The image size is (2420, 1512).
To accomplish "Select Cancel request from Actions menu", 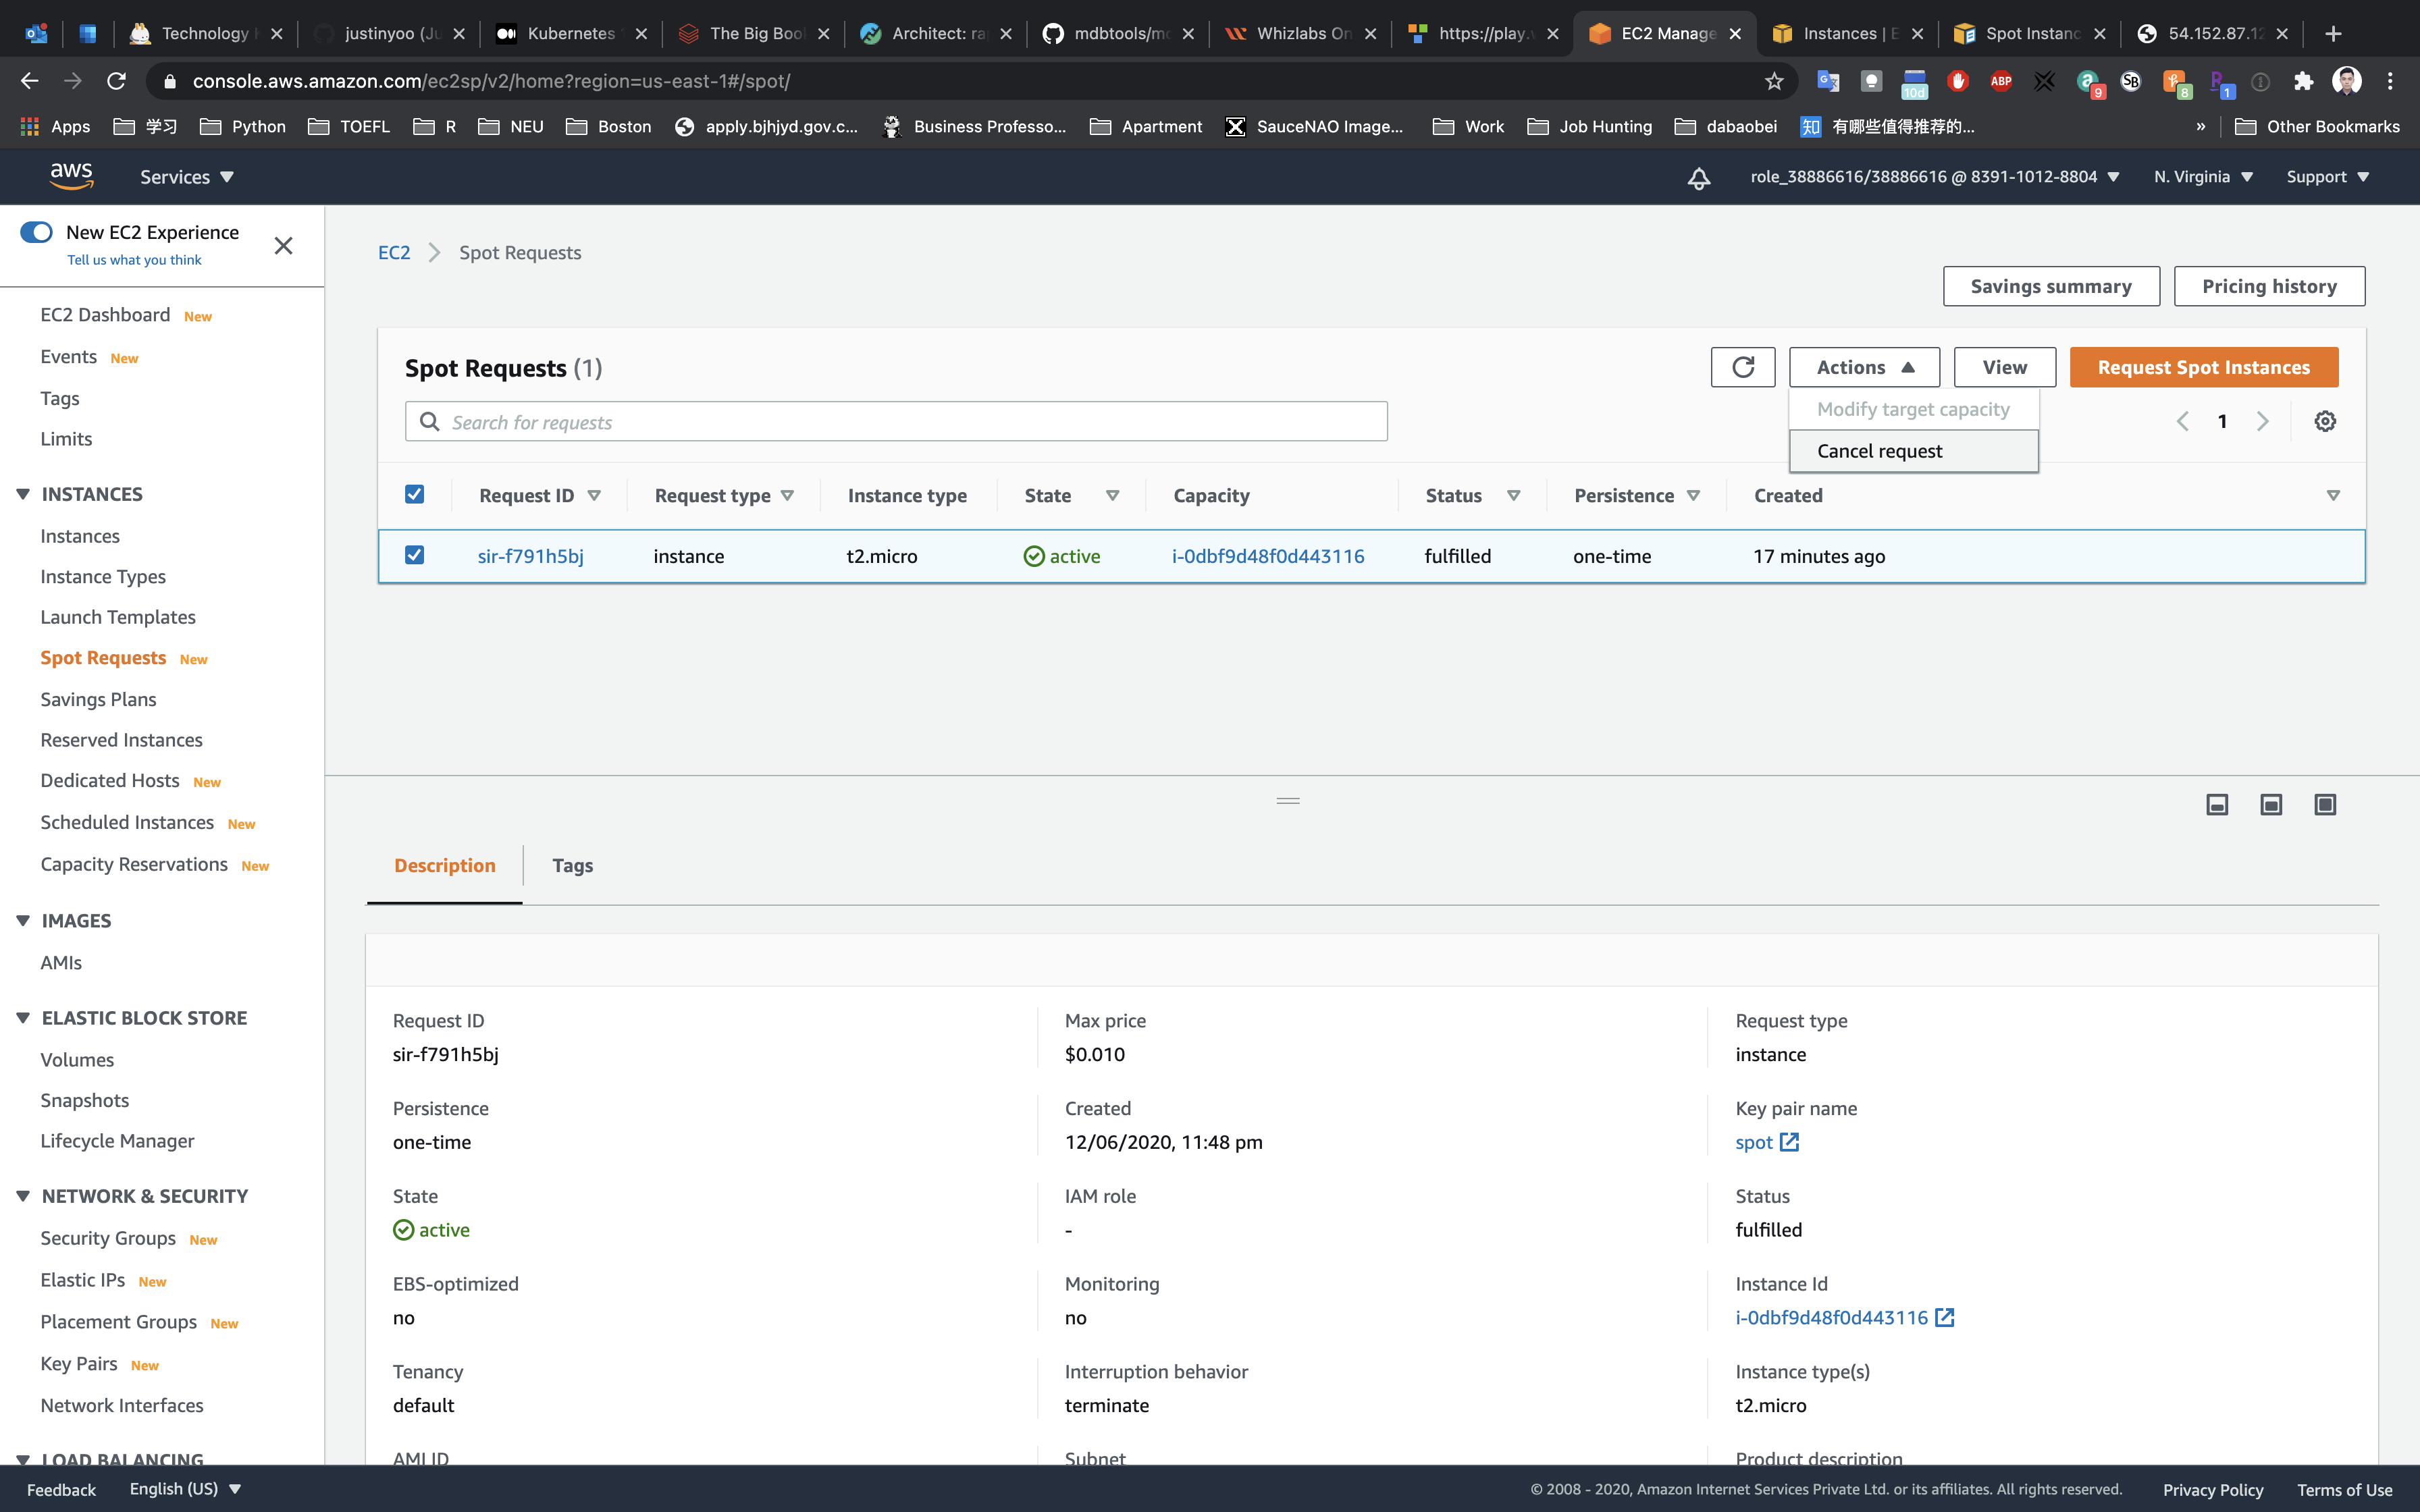I will tap(1879, 451).
